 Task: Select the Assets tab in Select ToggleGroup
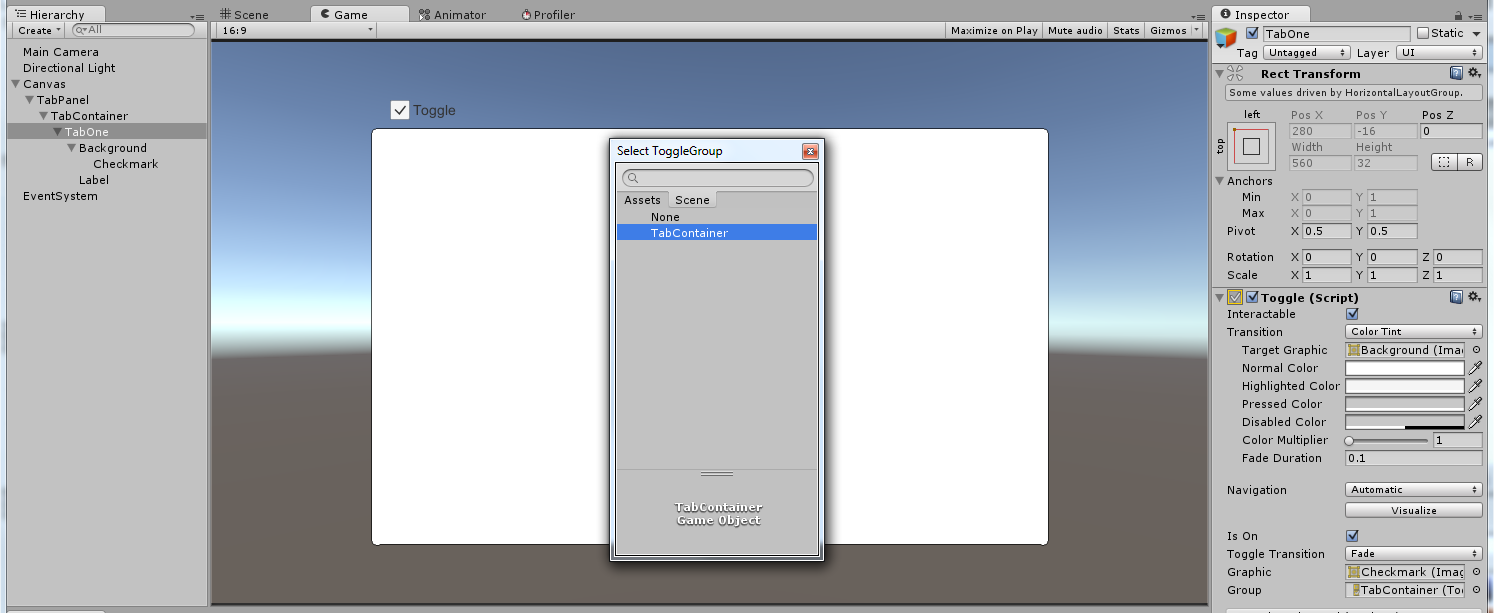(x=643, y=199)
